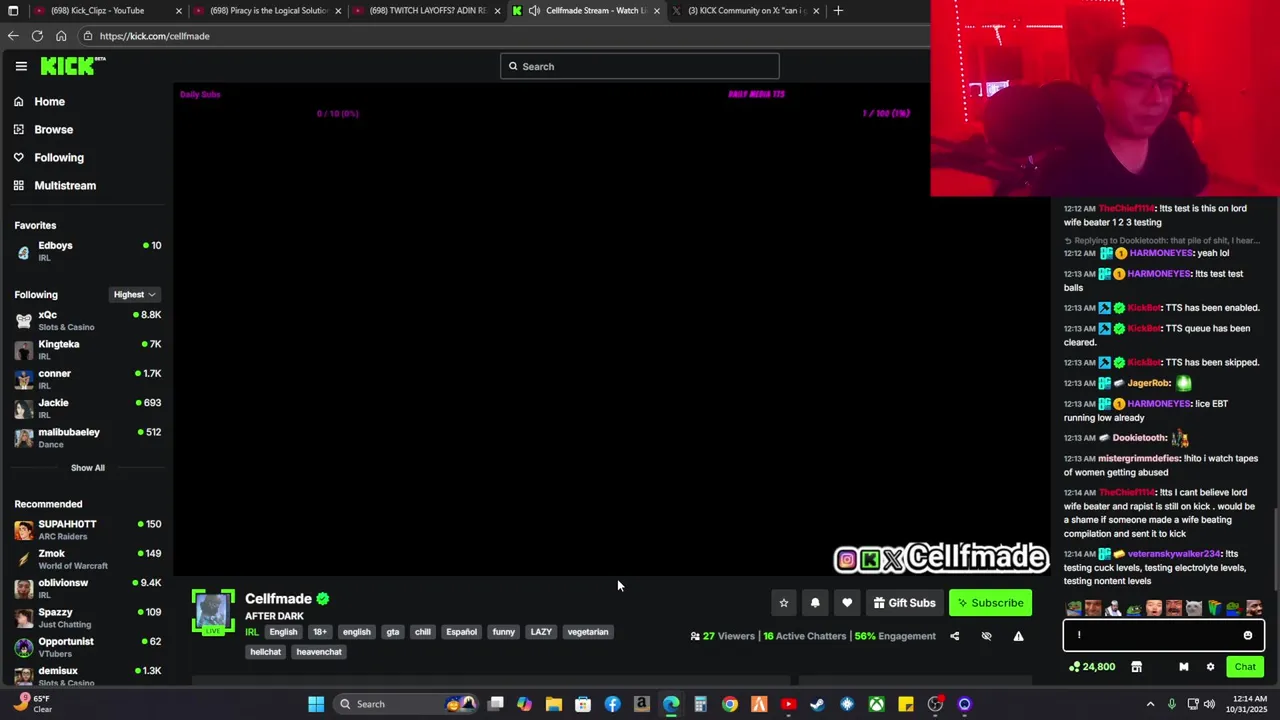This screenshot has height=720, width=1280.
Task: Click the green Subscribe button
Action: pyautogui.click(x=990, y=603)
